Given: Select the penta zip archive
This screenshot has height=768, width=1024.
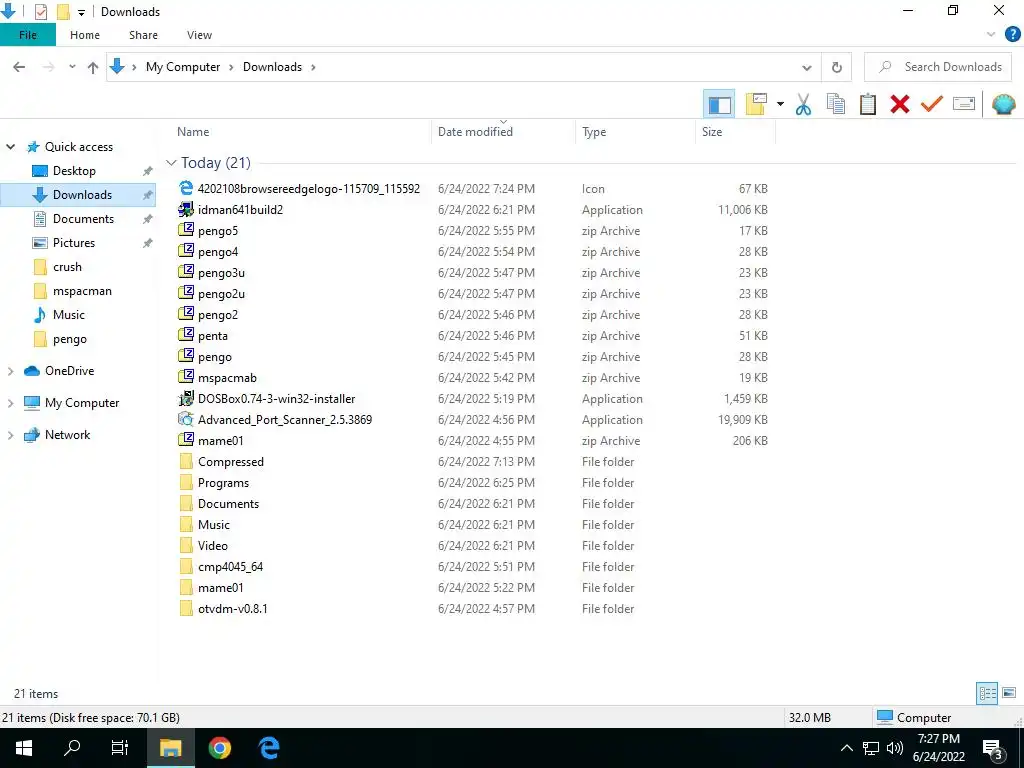Looking at the screenshot, I should [x=212, y=336].
